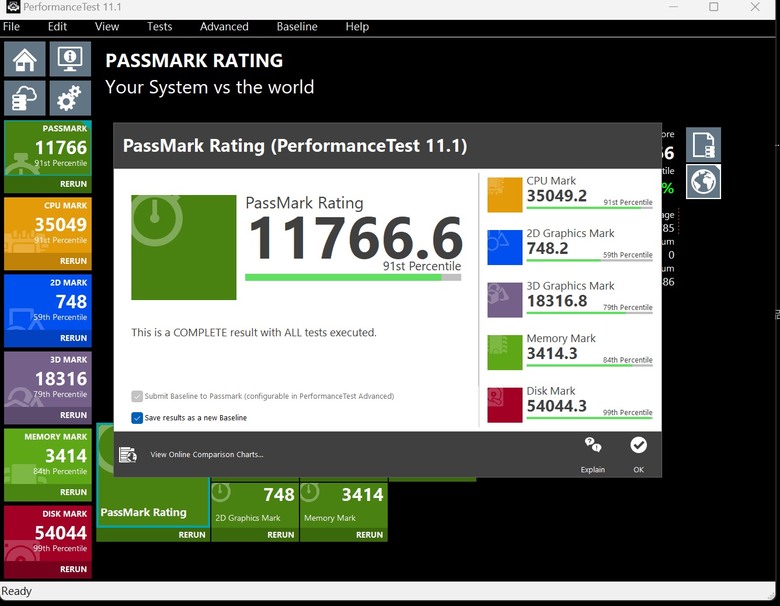This screenshot has width=780, height=606.
Task: Click the PassMark Rating bottom tile label
Action: tap(144, 512)
